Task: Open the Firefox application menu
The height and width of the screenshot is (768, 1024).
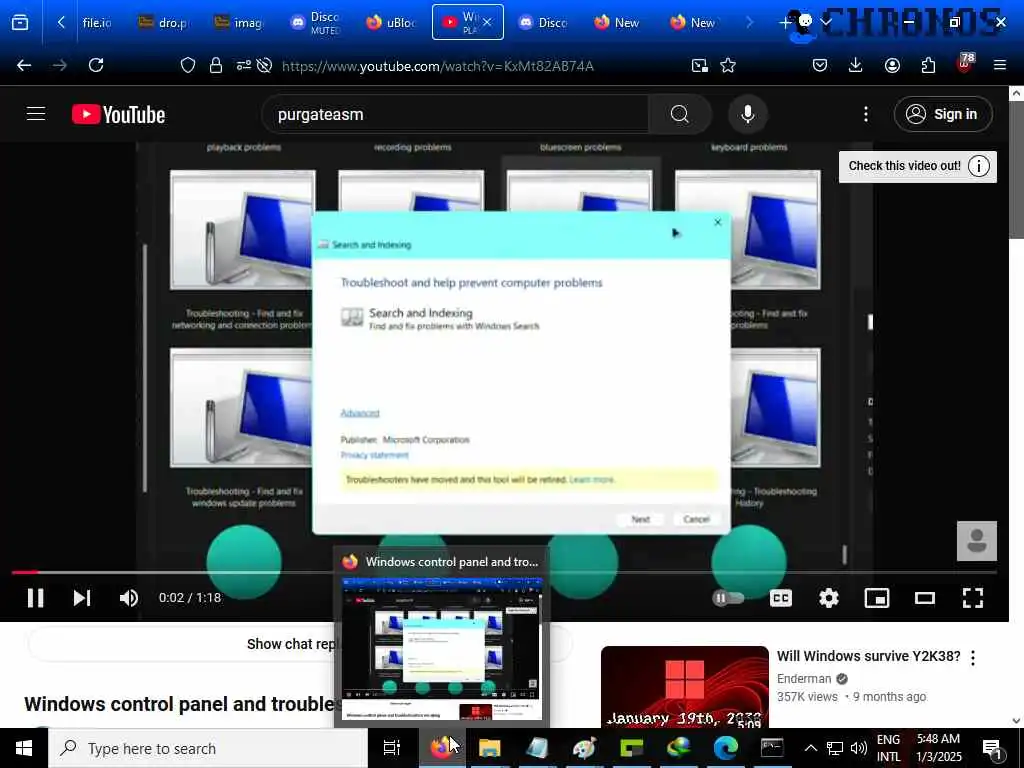Action: 999,65
